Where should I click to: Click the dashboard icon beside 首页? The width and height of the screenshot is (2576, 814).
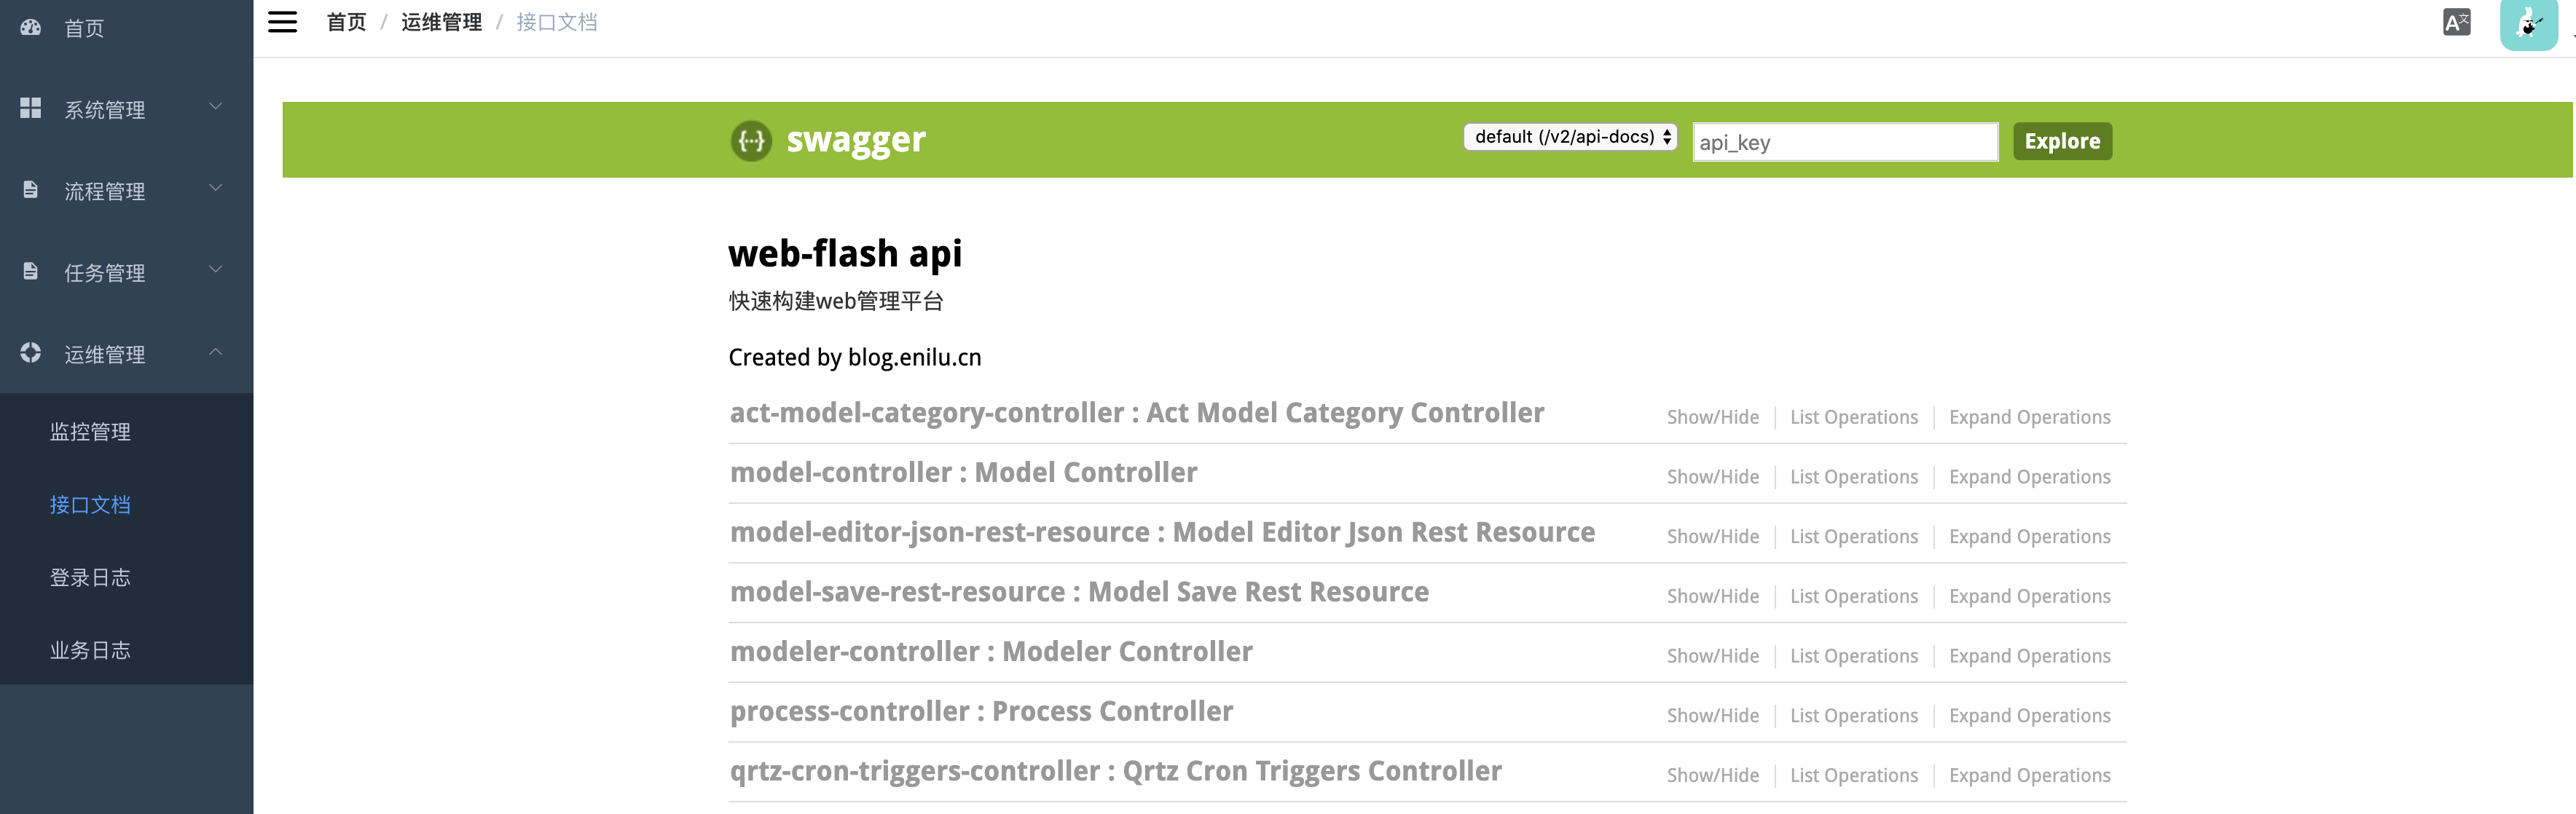(31, 28)
